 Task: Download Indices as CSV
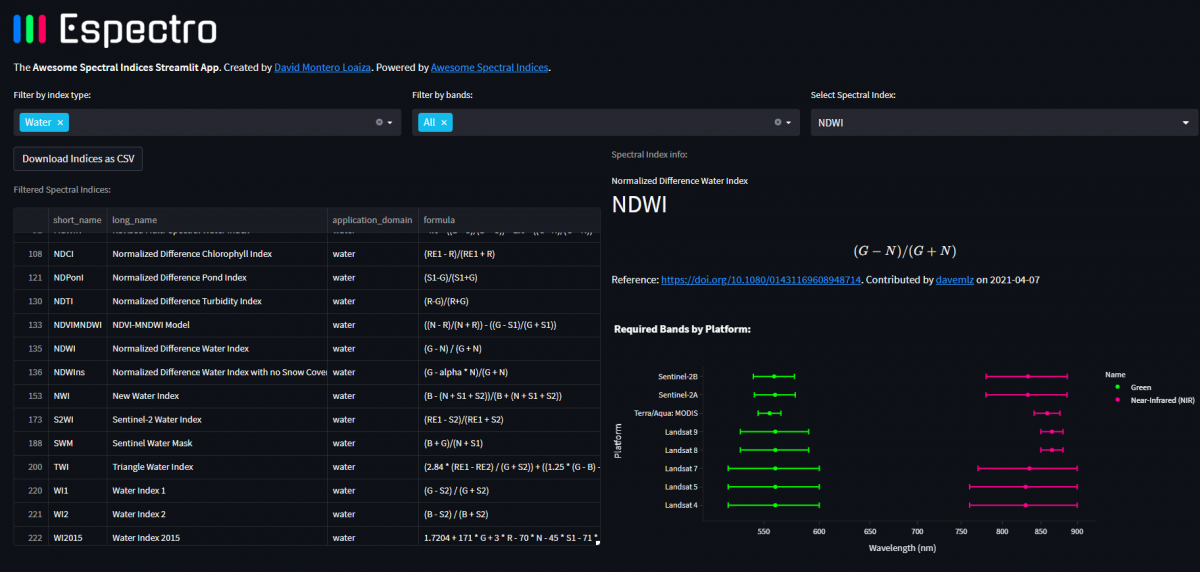pos(78,159)
